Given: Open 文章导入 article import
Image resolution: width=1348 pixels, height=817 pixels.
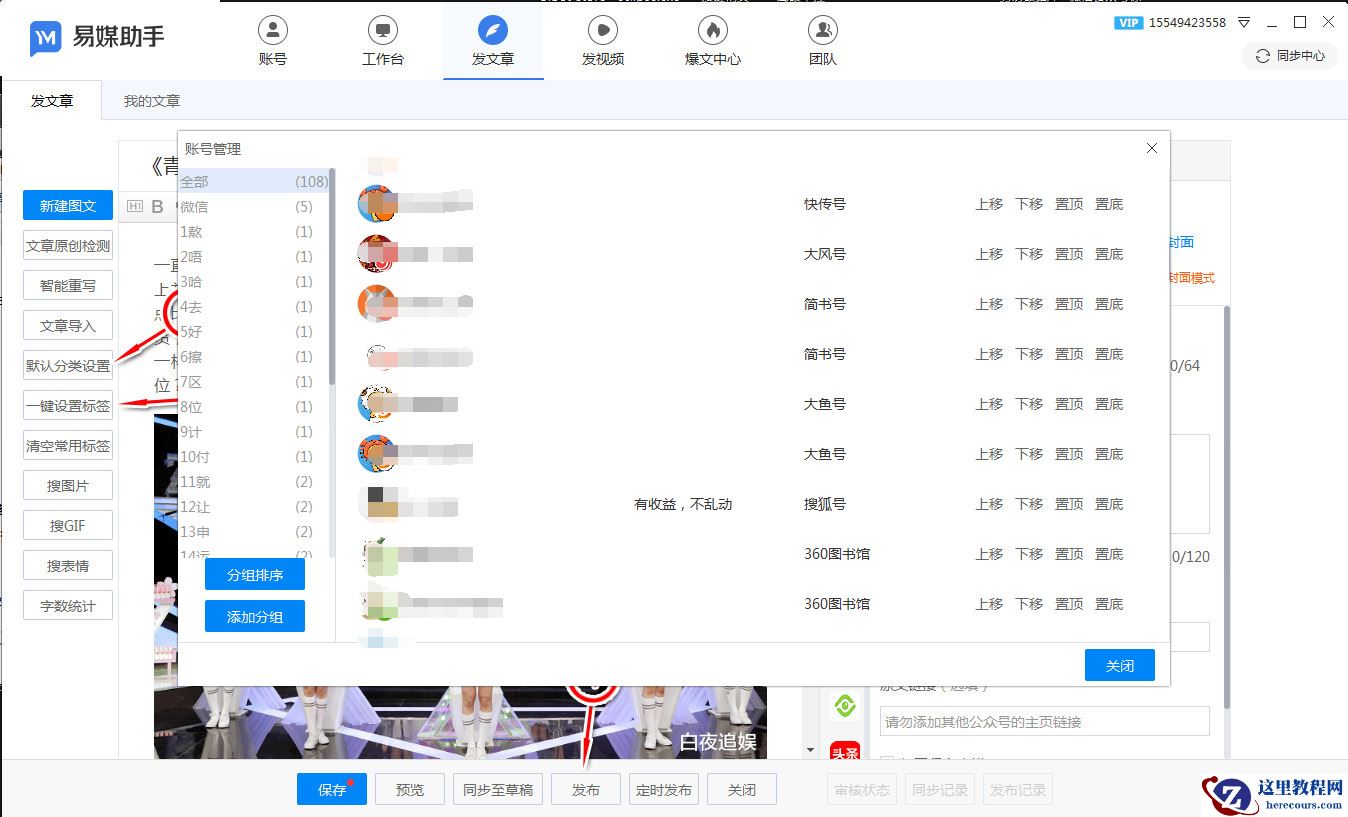Looking at the screenshot, I should tap(68, 326).
